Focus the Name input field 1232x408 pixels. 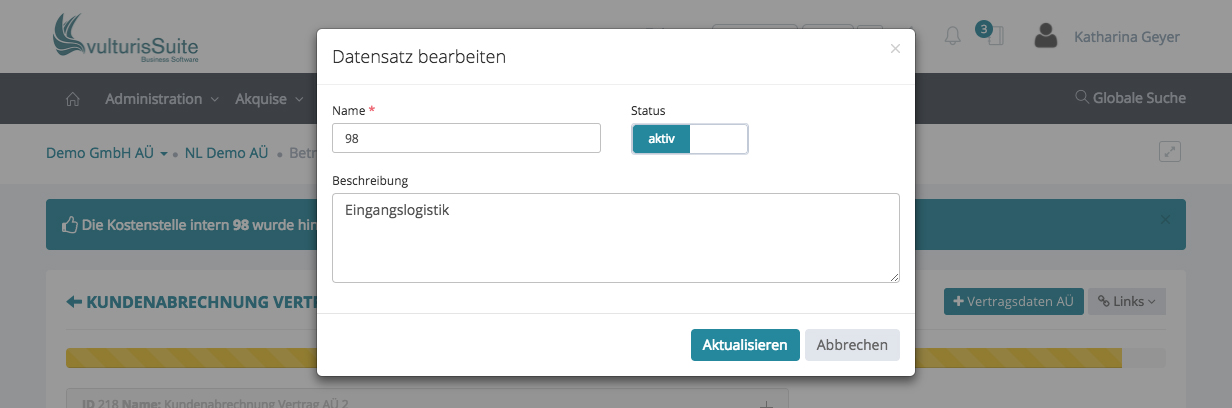(466, 139)
